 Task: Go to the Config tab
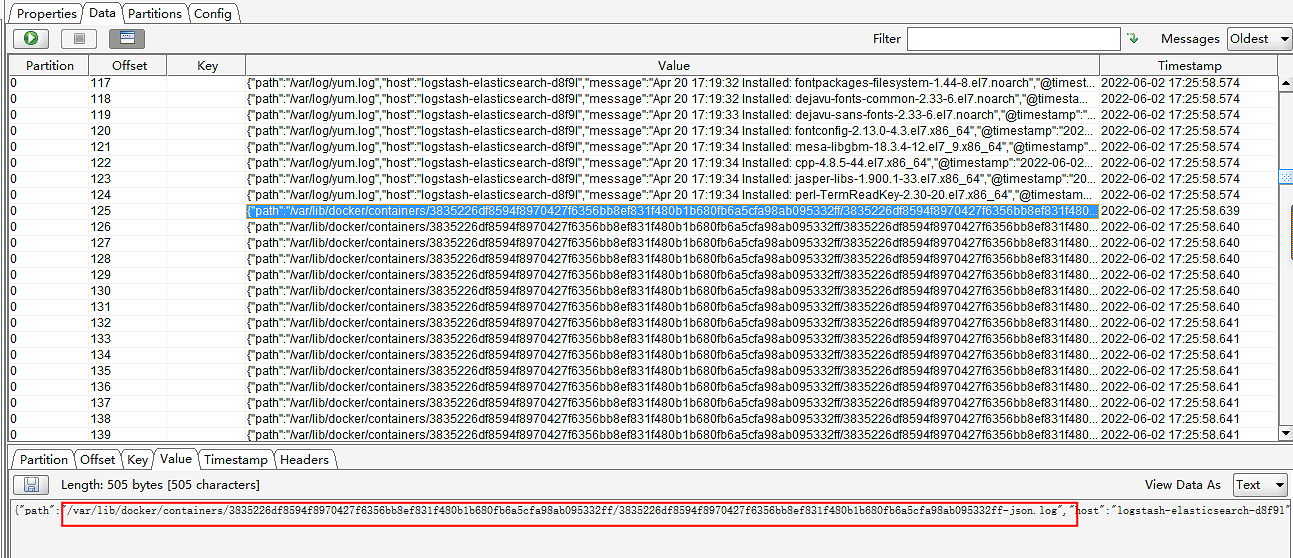coord(212,13)
